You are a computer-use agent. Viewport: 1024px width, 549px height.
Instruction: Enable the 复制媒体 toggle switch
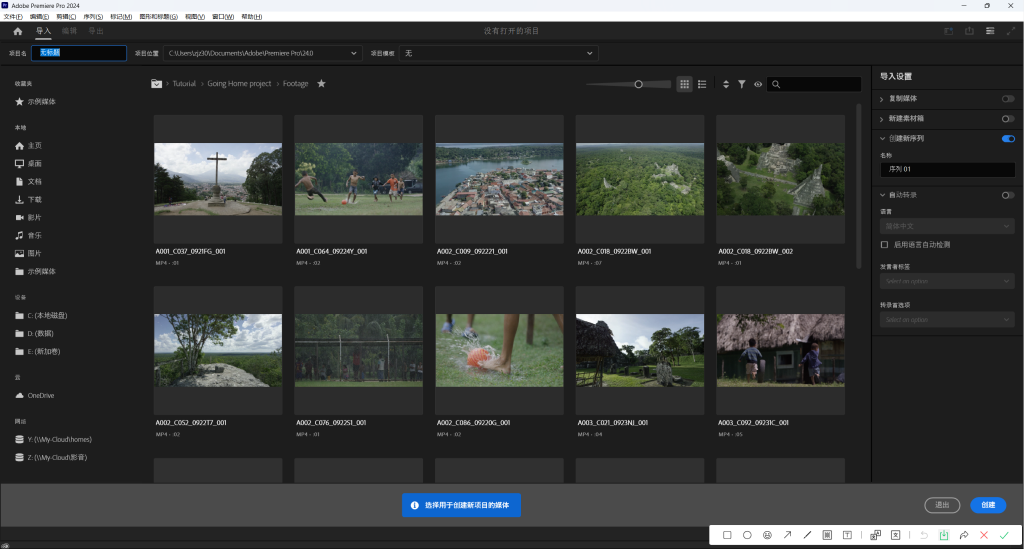1007,99
